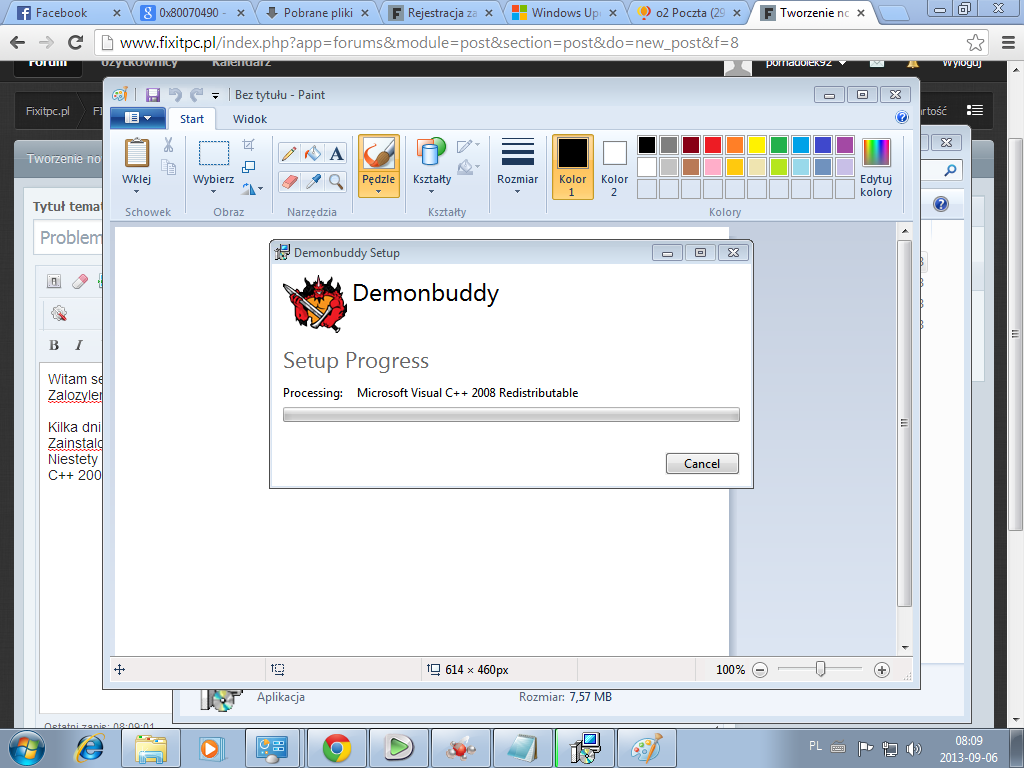The width and height of the screenshot is (1024, 768).
Task: Zoom out using the minus button in Paint
Action: click(x=760, y=670)
